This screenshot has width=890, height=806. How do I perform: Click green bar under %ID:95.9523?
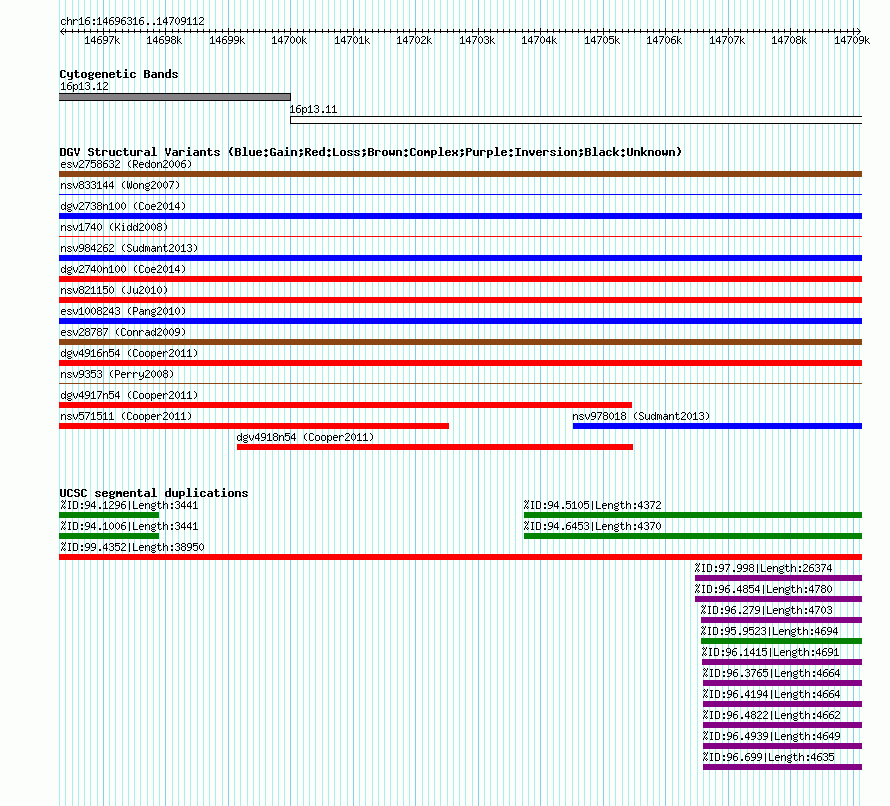(782, 641)
